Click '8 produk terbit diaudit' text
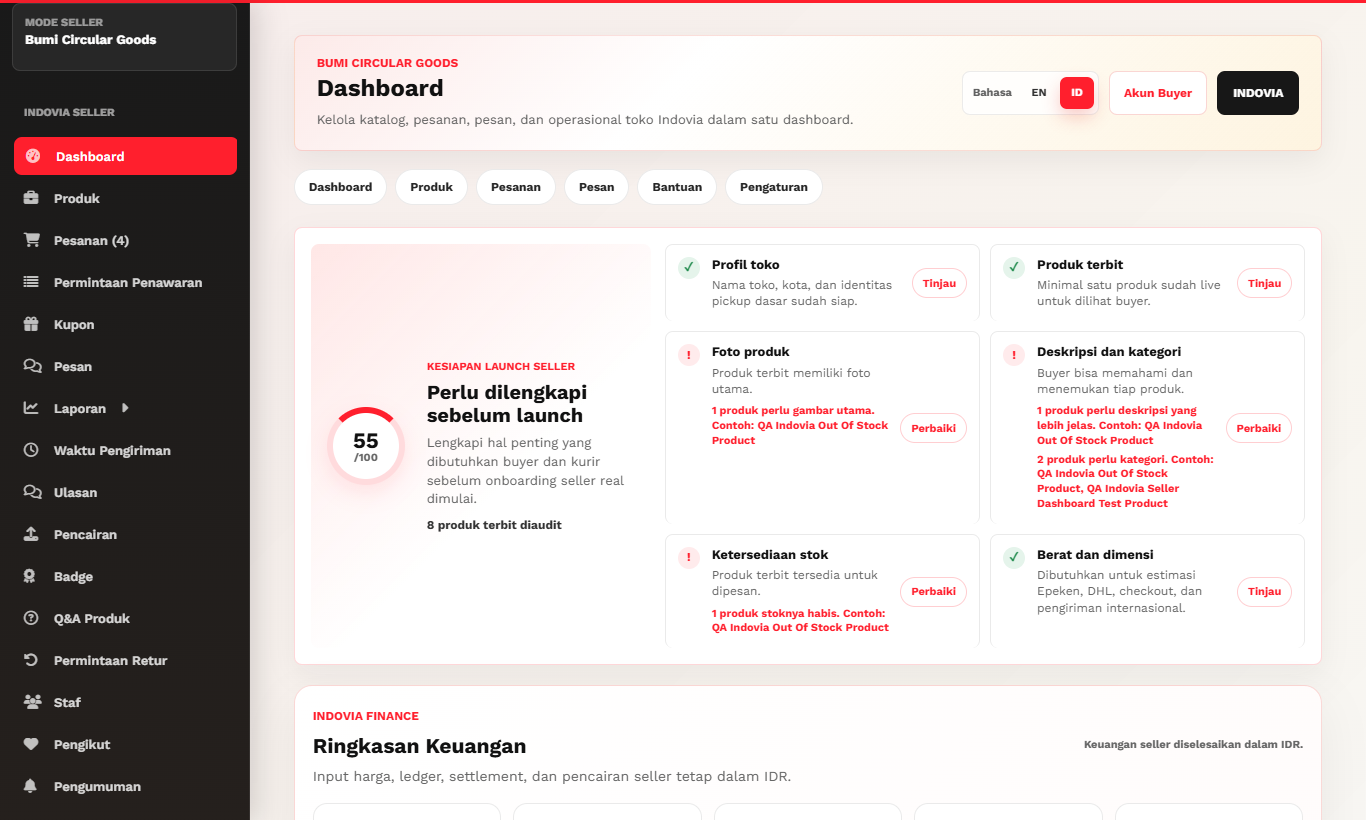1366x820 pixels. click(494, 525)
